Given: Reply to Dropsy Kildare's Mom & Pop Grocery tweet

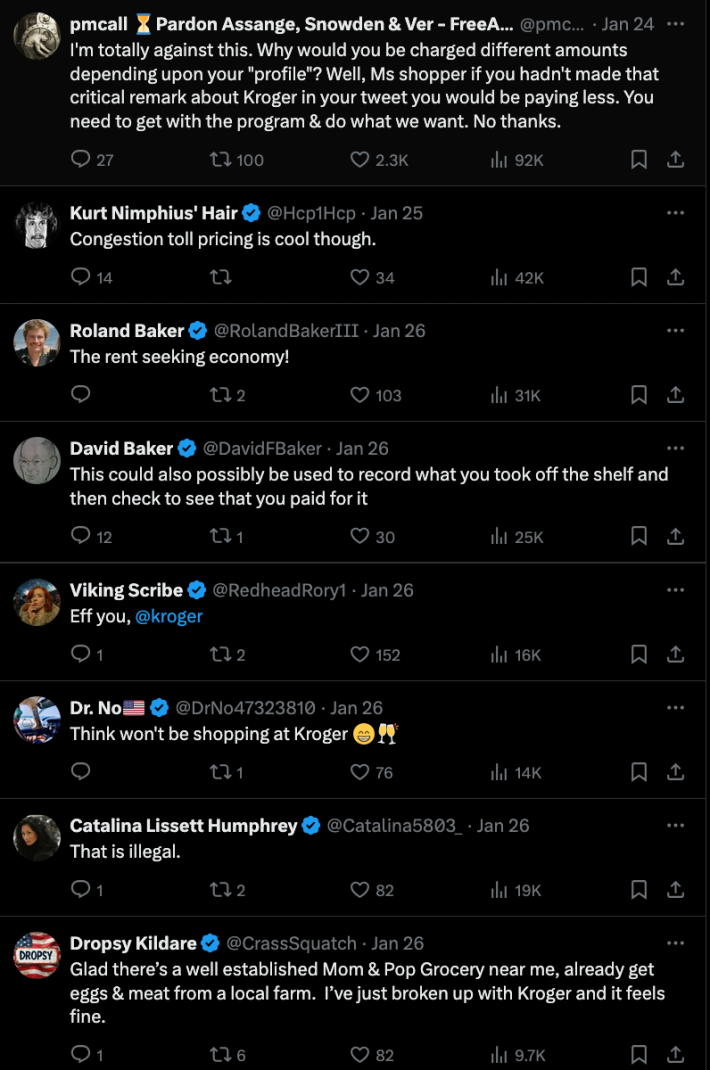Looking at the screenshot, I should [x=80, y=1054].
